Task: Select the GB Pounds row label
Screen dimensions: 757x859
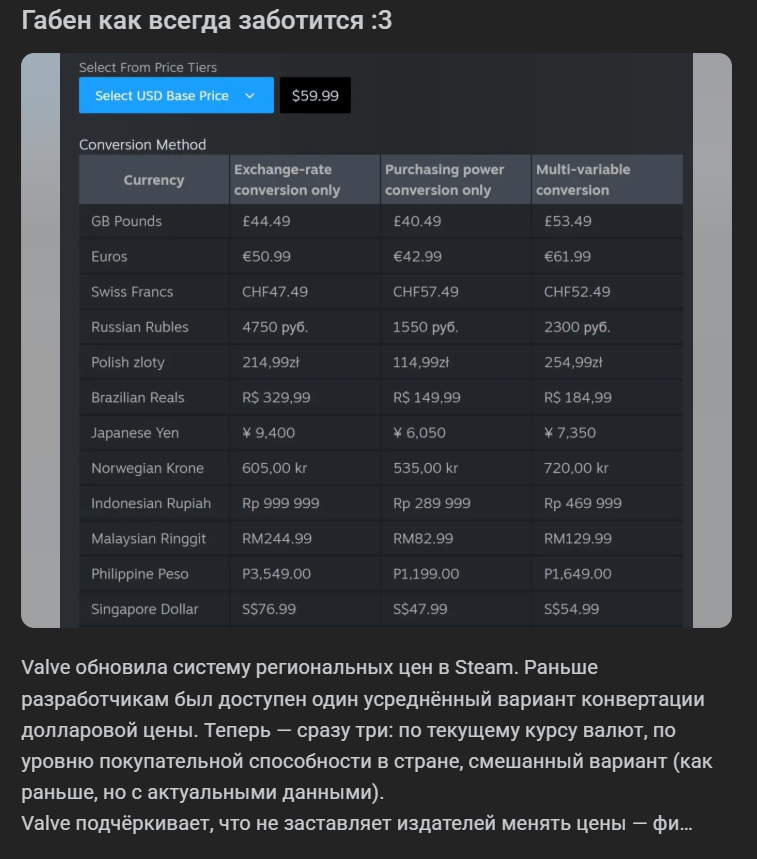Action: point(126,221)
